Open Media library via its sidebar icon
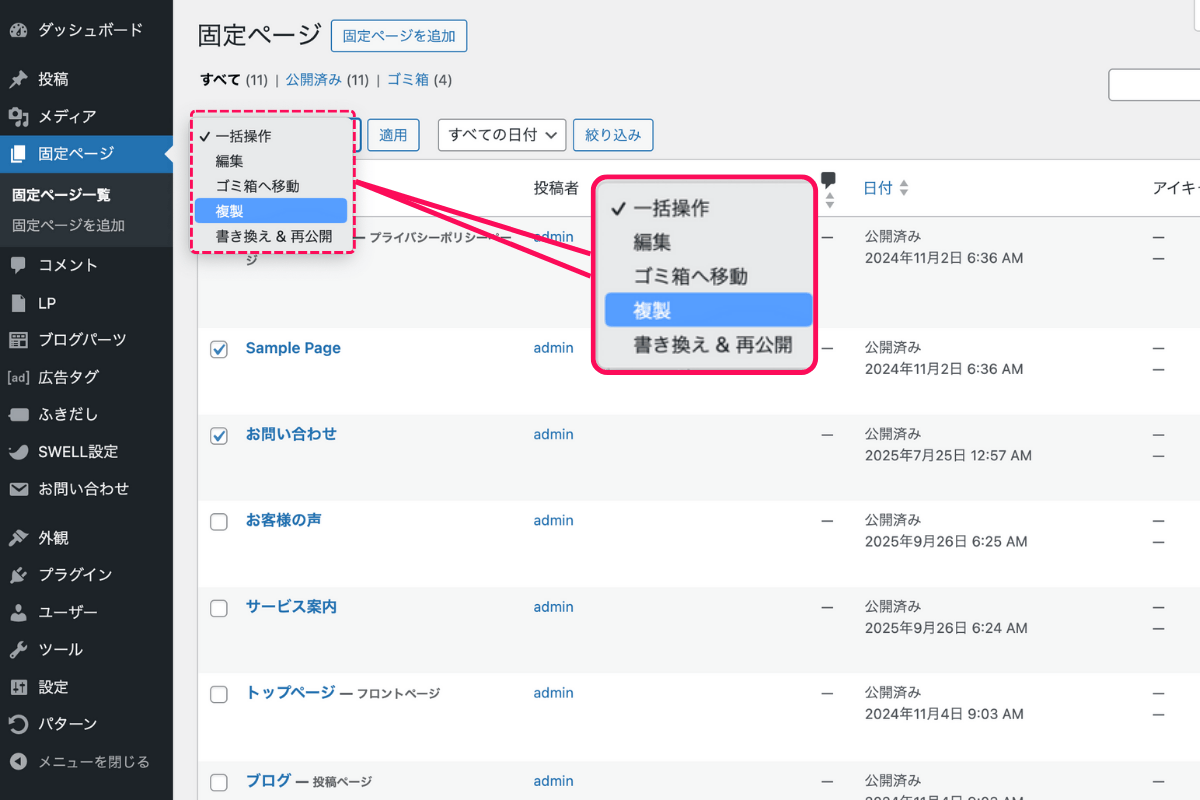The height and width of the screenshot is (800, 1200). pyautogui.click(x=18, y=117)
